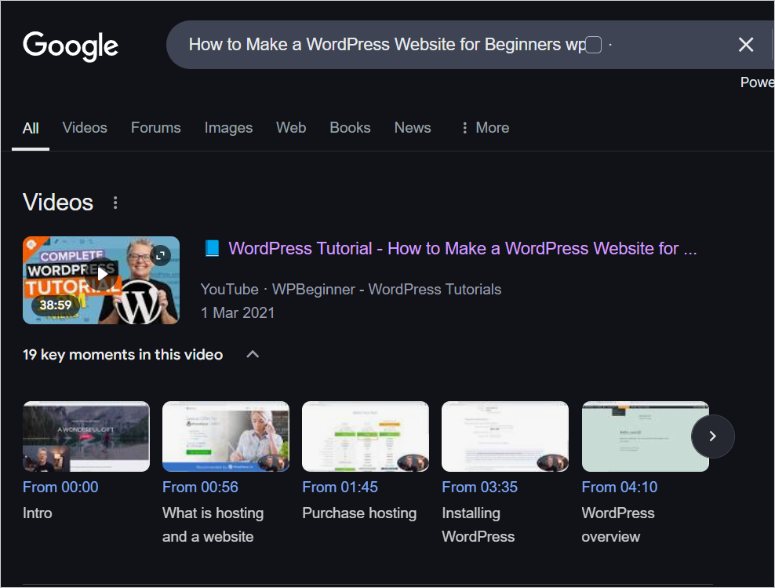Click the '1 Mar 2021' date text
775x588 pixels.
click(237, 313)
